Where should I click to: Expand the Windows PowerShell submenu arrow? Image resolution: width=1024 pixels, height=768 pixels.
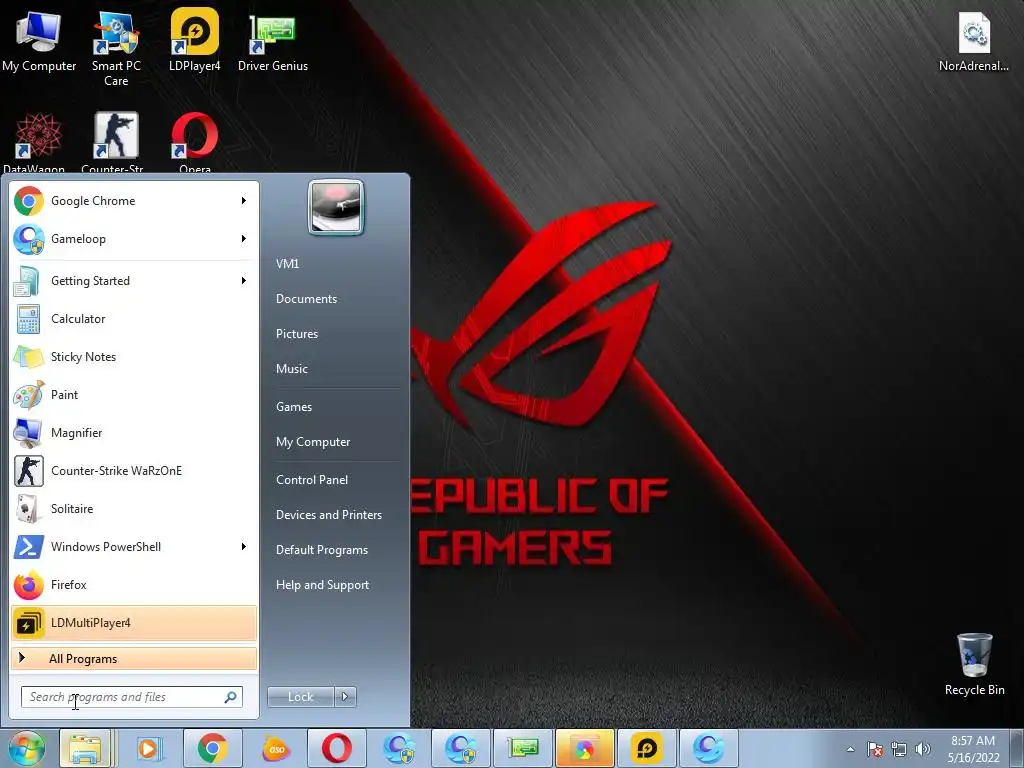244,547
